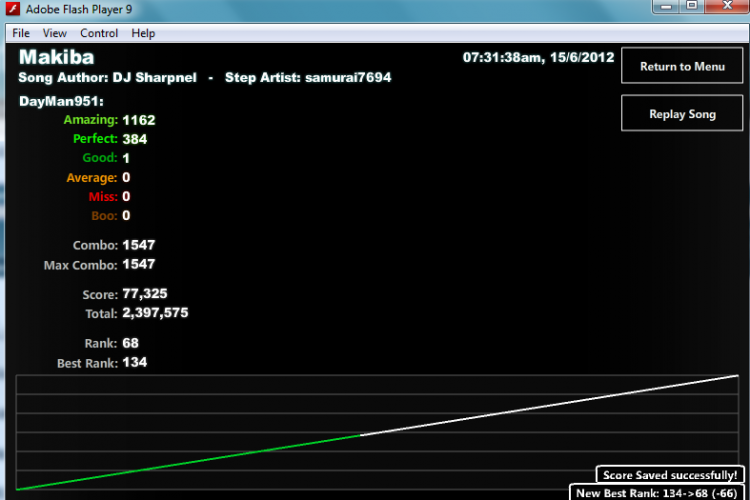The width and height of the screenshot is (750, 500).
Task: Click the Max Combo value 1547
Action: 139,264
